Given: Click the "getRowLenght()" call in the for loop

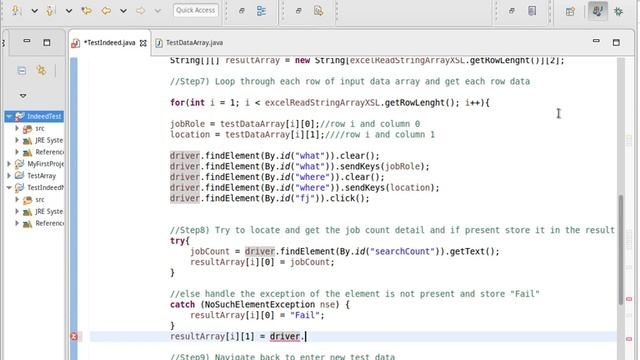Looking at the screenshot, I should pyautogui.click(x=422, y=102).
